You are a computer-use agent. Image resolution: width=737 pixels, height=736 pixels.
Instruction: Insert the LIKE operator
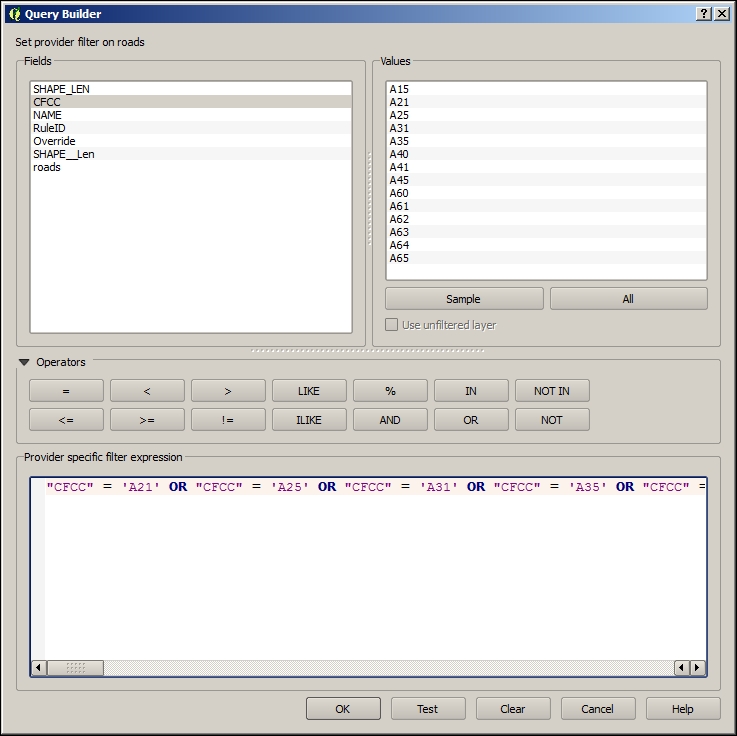(x=309, y=391)
